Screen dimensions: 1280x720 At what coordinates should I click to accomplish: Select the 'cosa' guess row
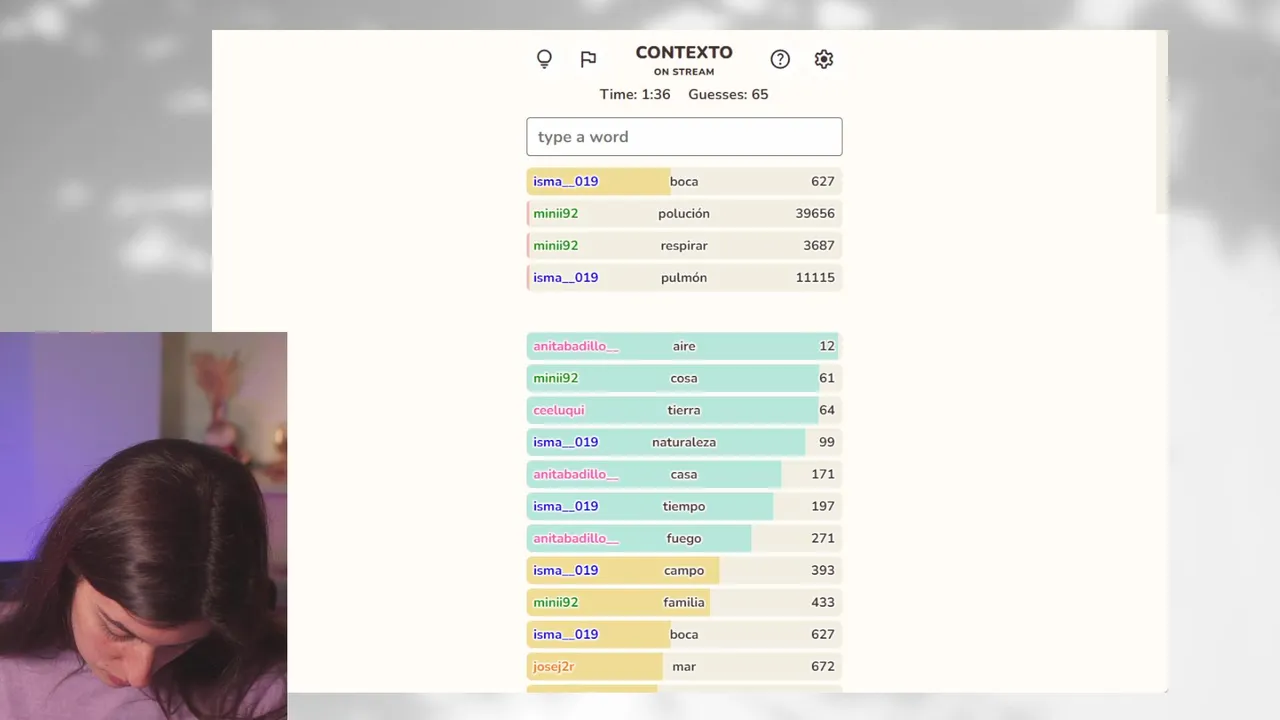pos(684,378)
